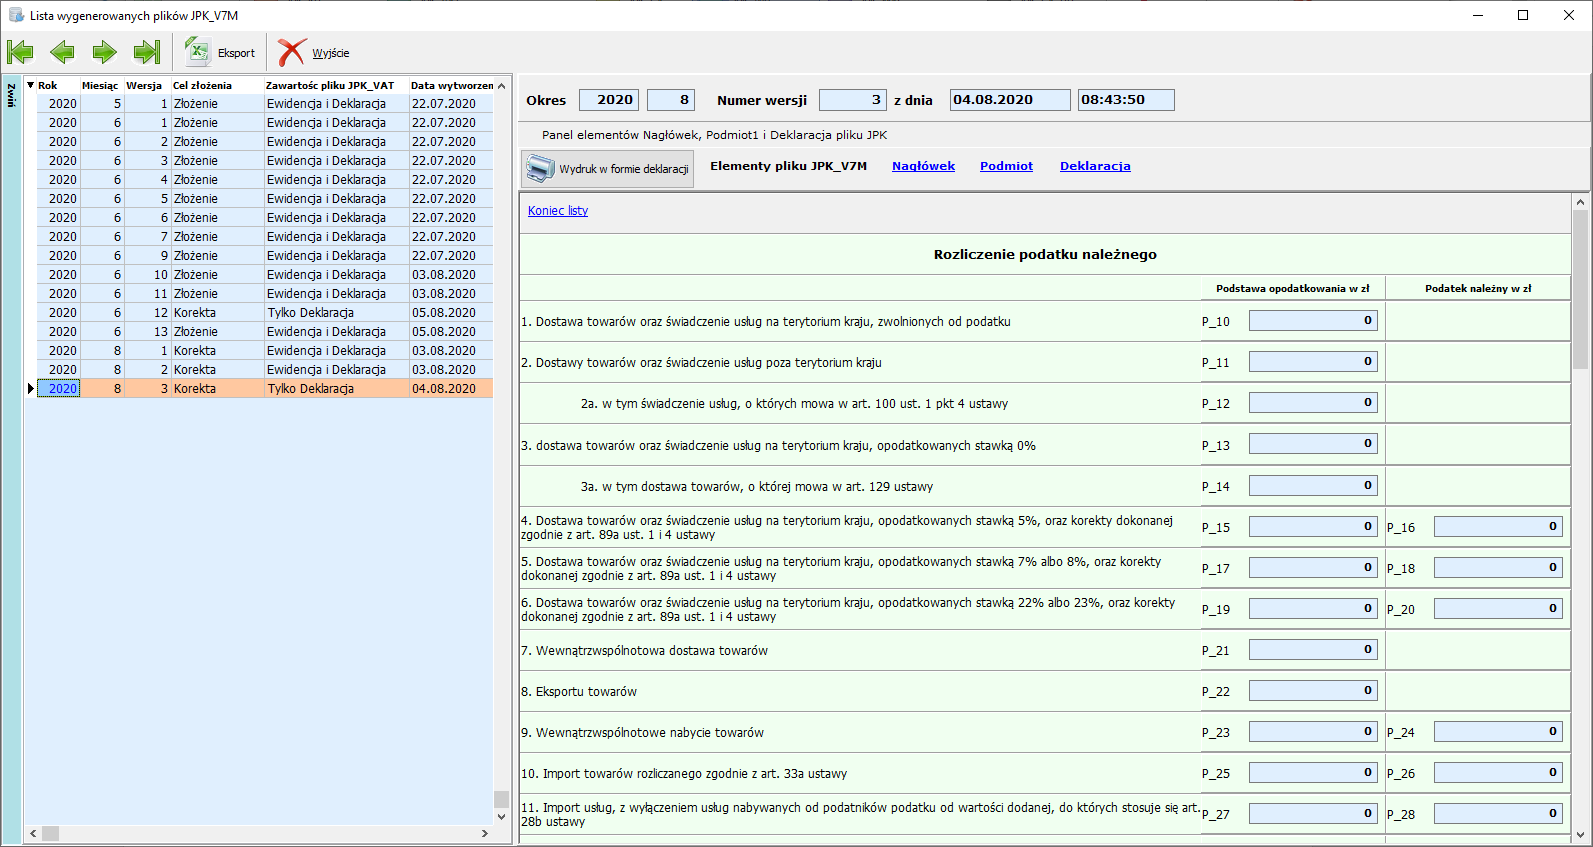Maximize the JPK_V7M list window
Screen dimensions: 1593x847
(1523, 15)
